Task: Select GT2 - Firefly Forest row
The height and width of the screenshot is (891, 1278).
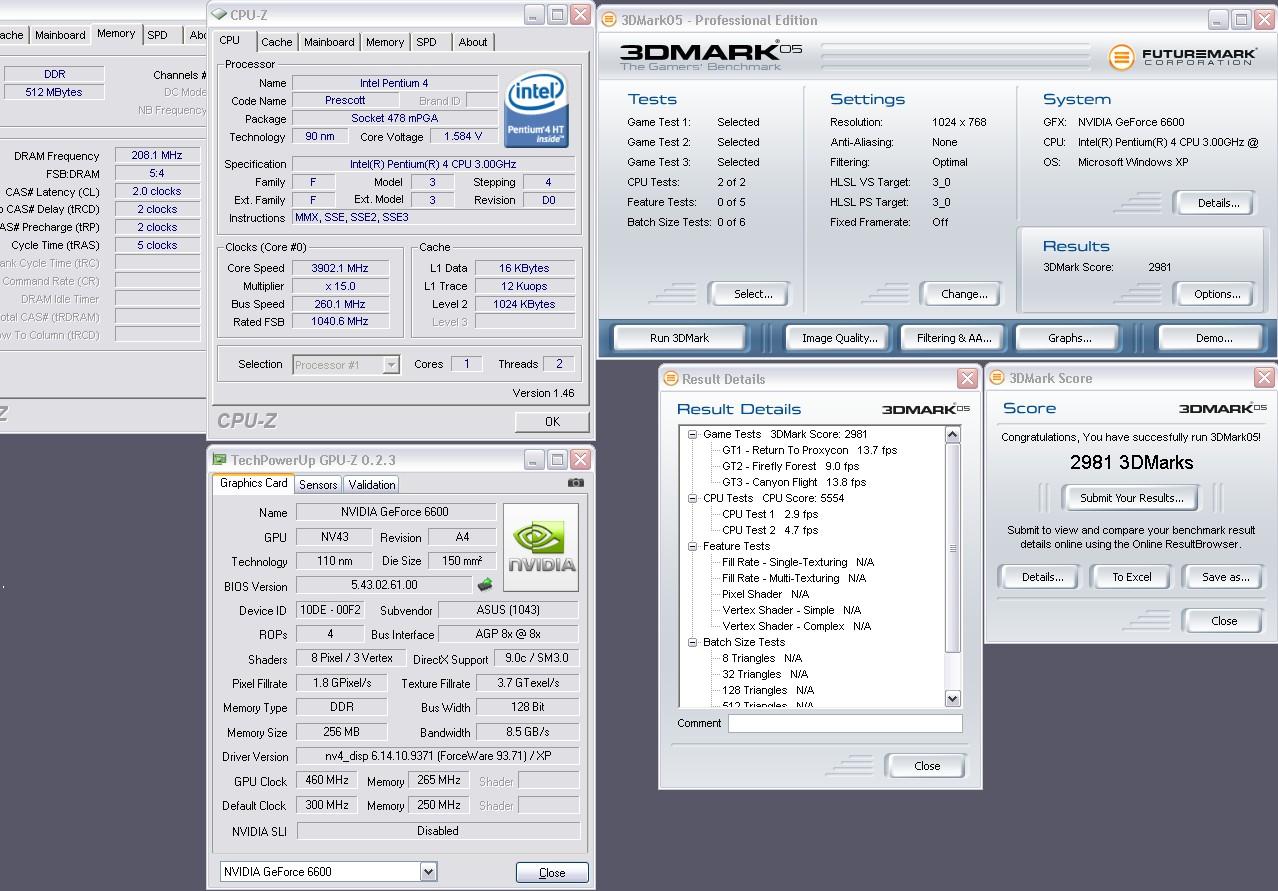Action: pos(791,466)
